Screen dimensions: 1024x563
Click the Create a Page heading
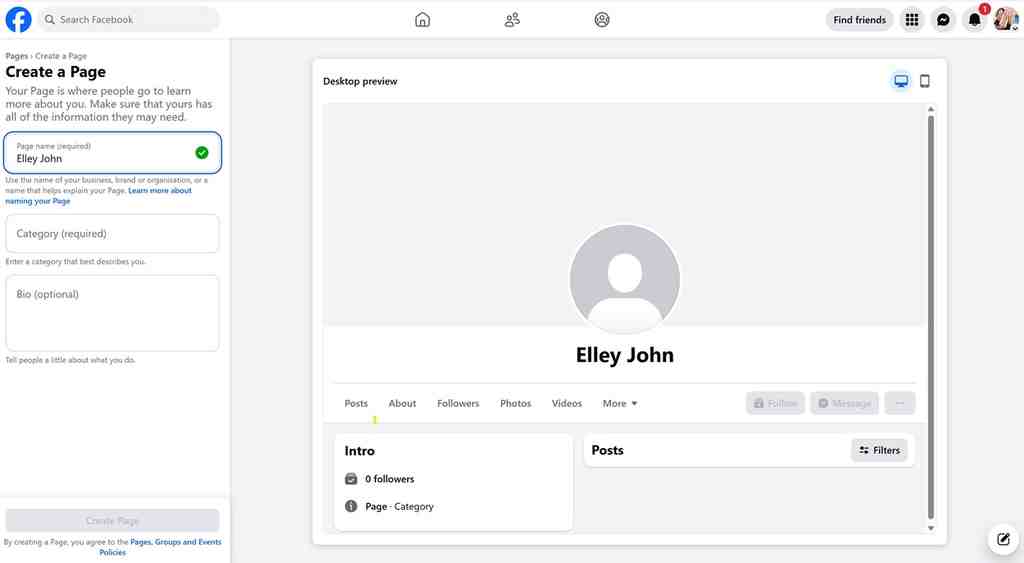[56, 72]
